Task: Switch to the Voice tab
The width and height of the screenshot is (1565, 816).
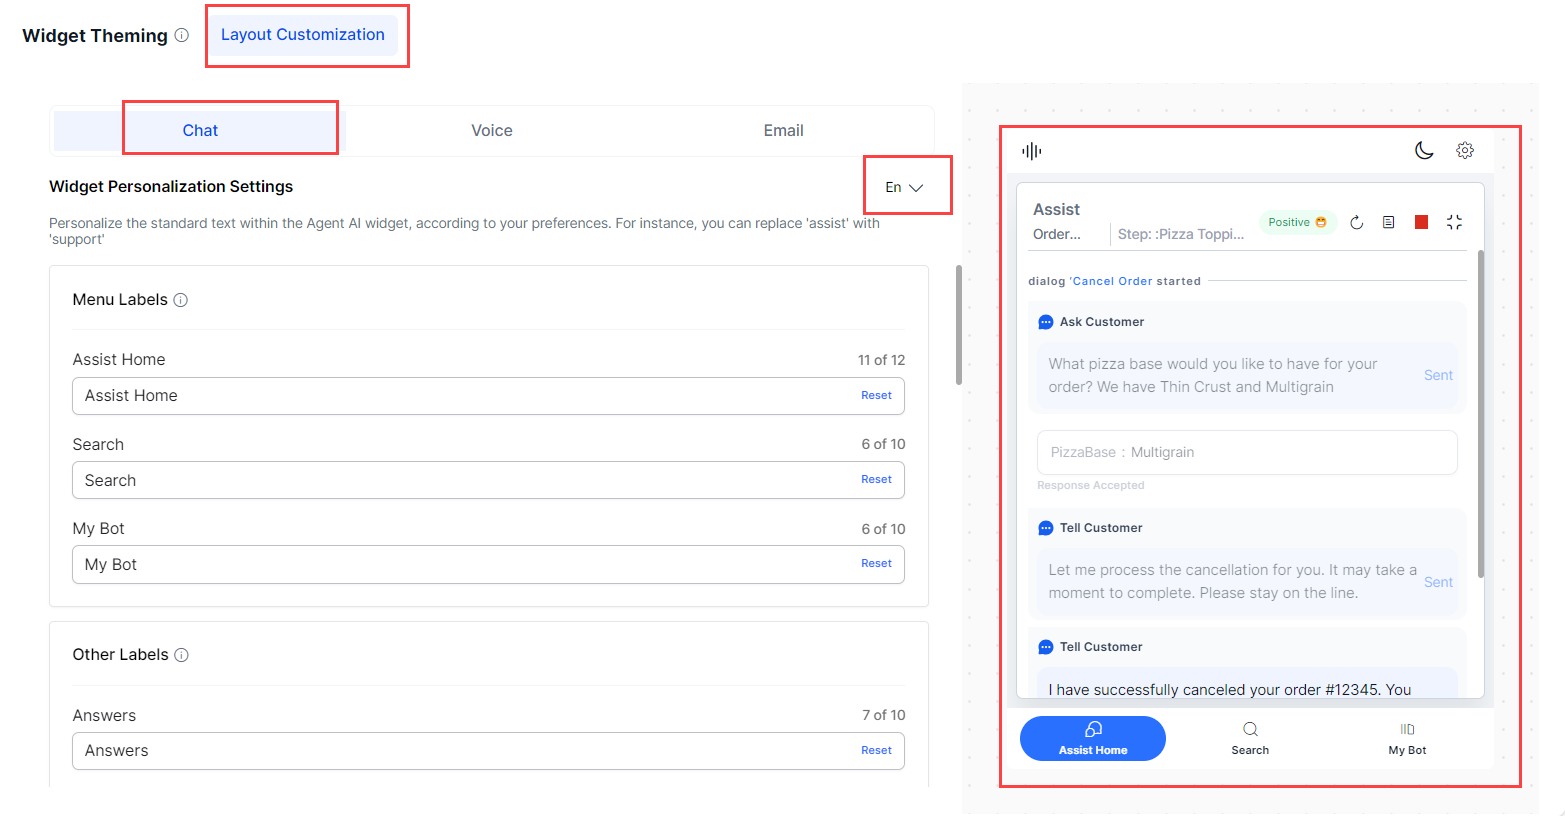Action: 491,131
